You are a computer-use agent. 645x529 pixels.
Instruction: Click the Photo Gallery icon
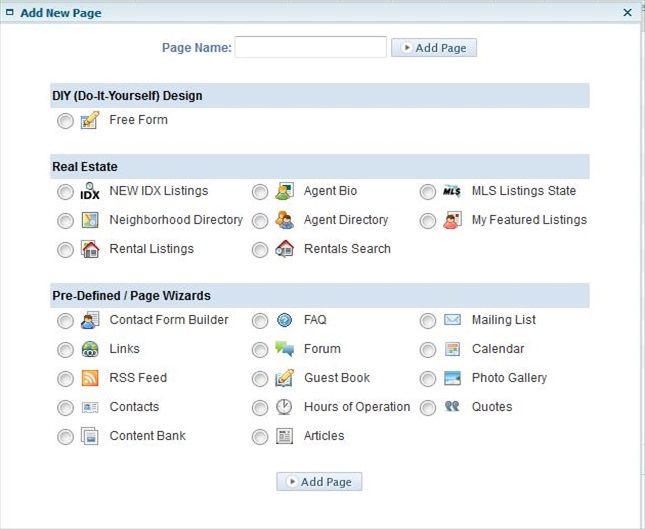pos(452,379)
